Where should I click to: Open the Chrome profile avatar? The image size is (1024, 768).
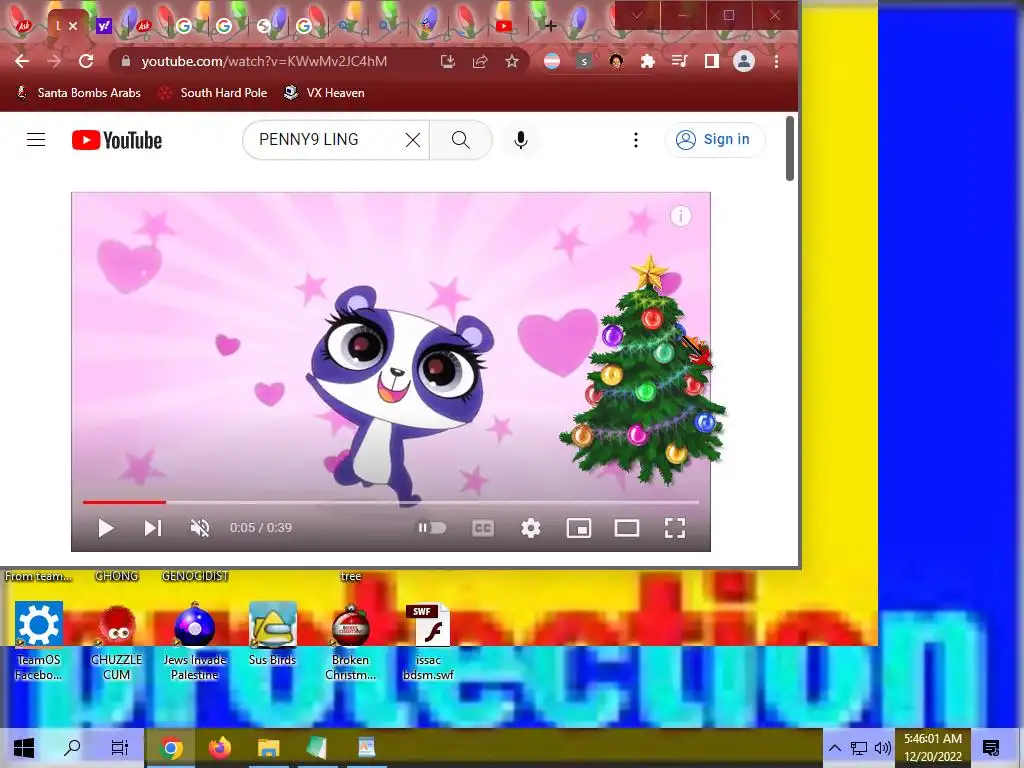744,61
